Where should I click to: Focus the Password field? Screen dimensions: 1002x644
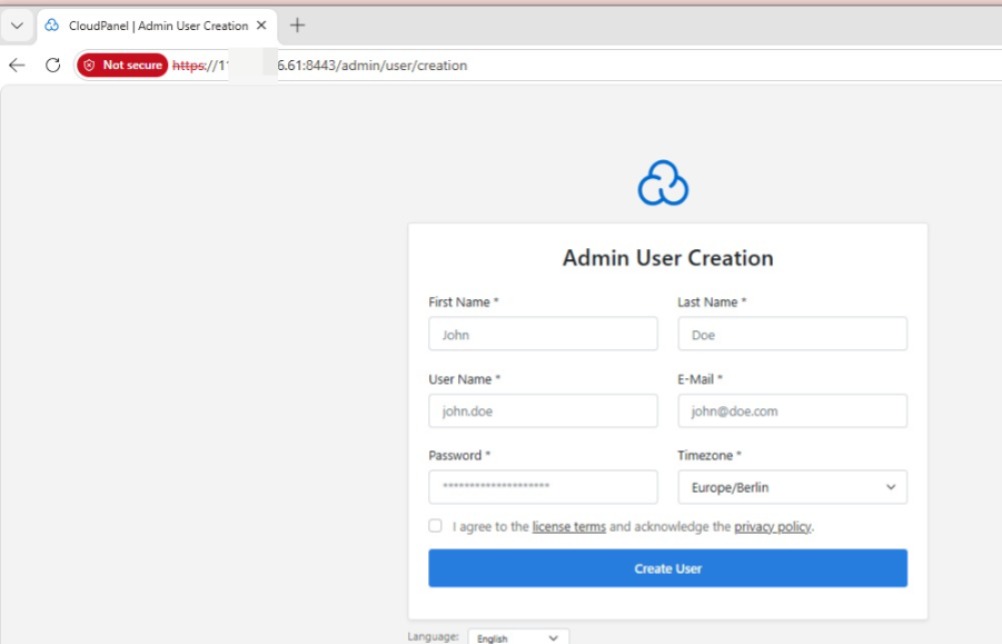click(x=543, y=487)
